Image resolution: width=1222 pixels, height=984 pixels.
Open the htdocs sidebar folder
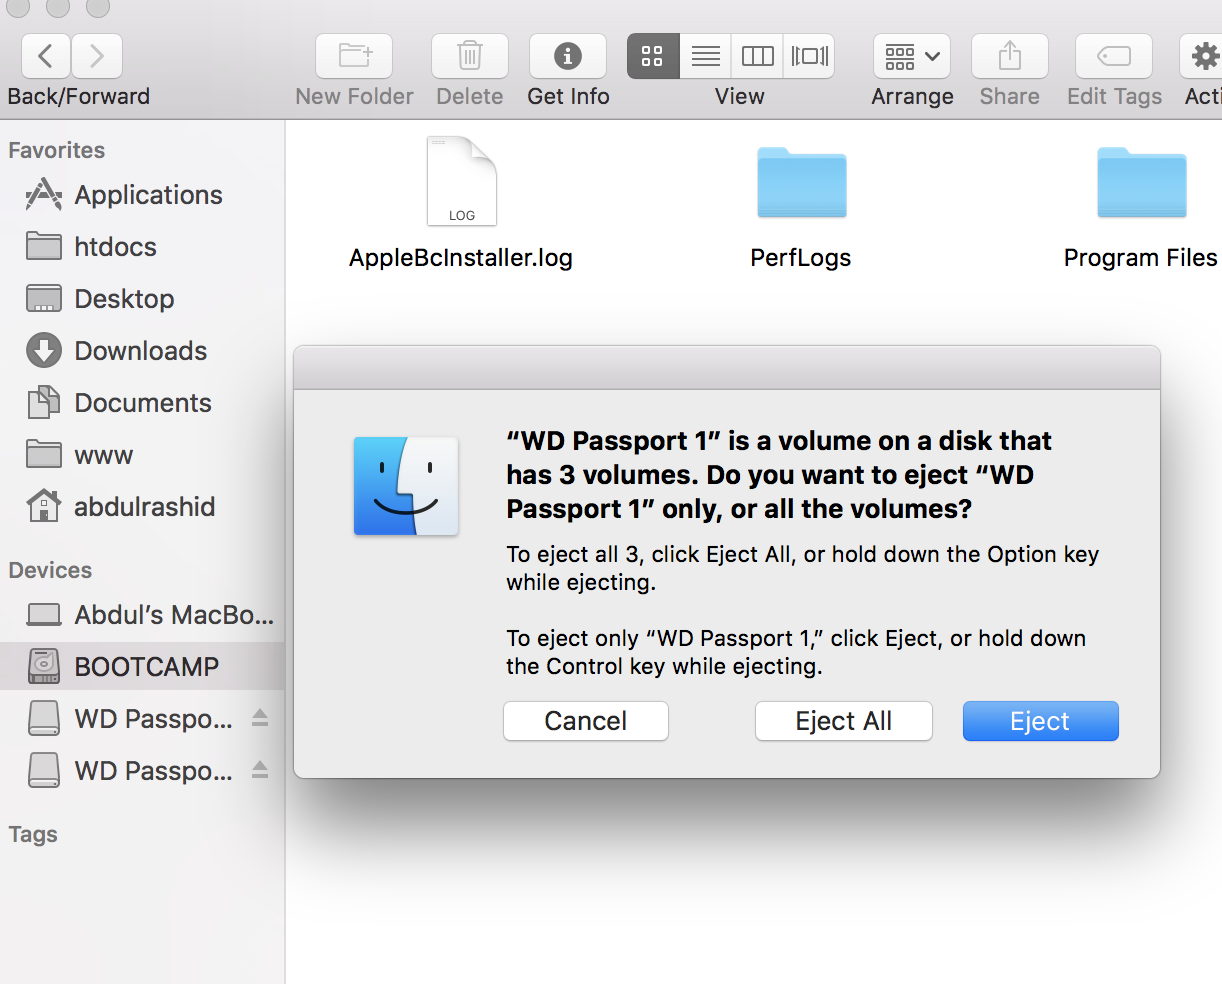[142, 247]
